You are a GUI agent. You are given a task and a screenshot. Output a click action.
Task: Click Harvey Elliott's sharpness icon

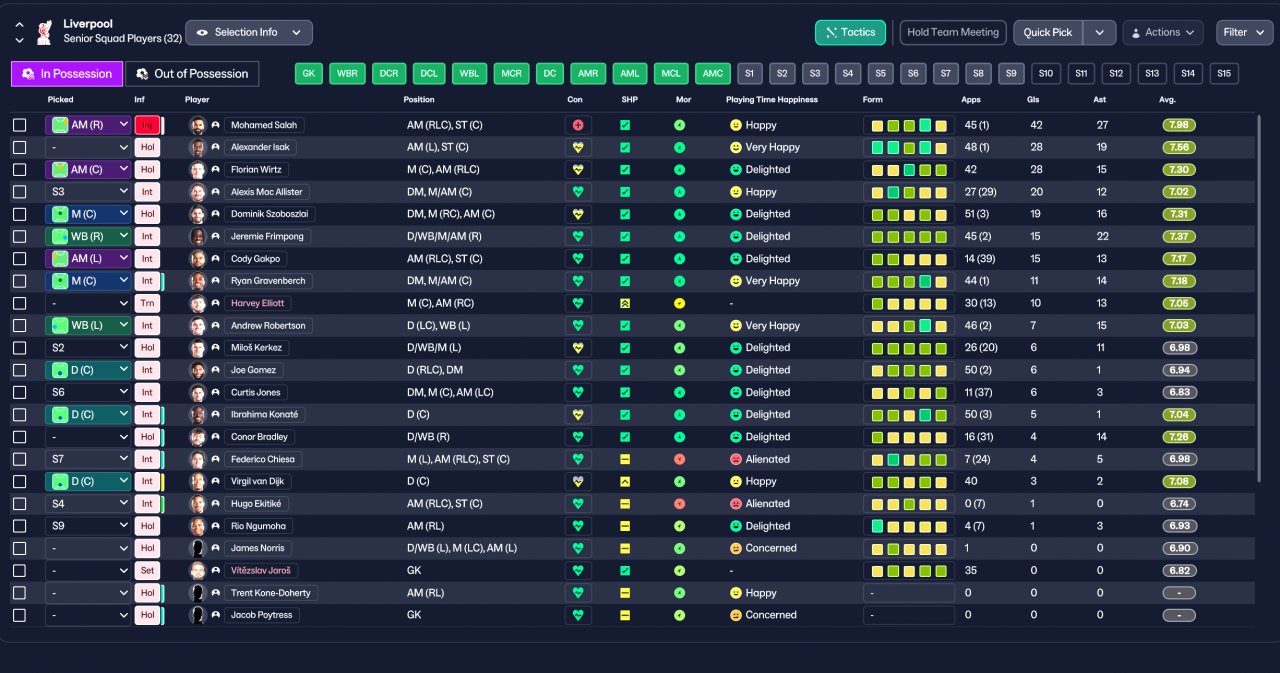click(625, 303)
